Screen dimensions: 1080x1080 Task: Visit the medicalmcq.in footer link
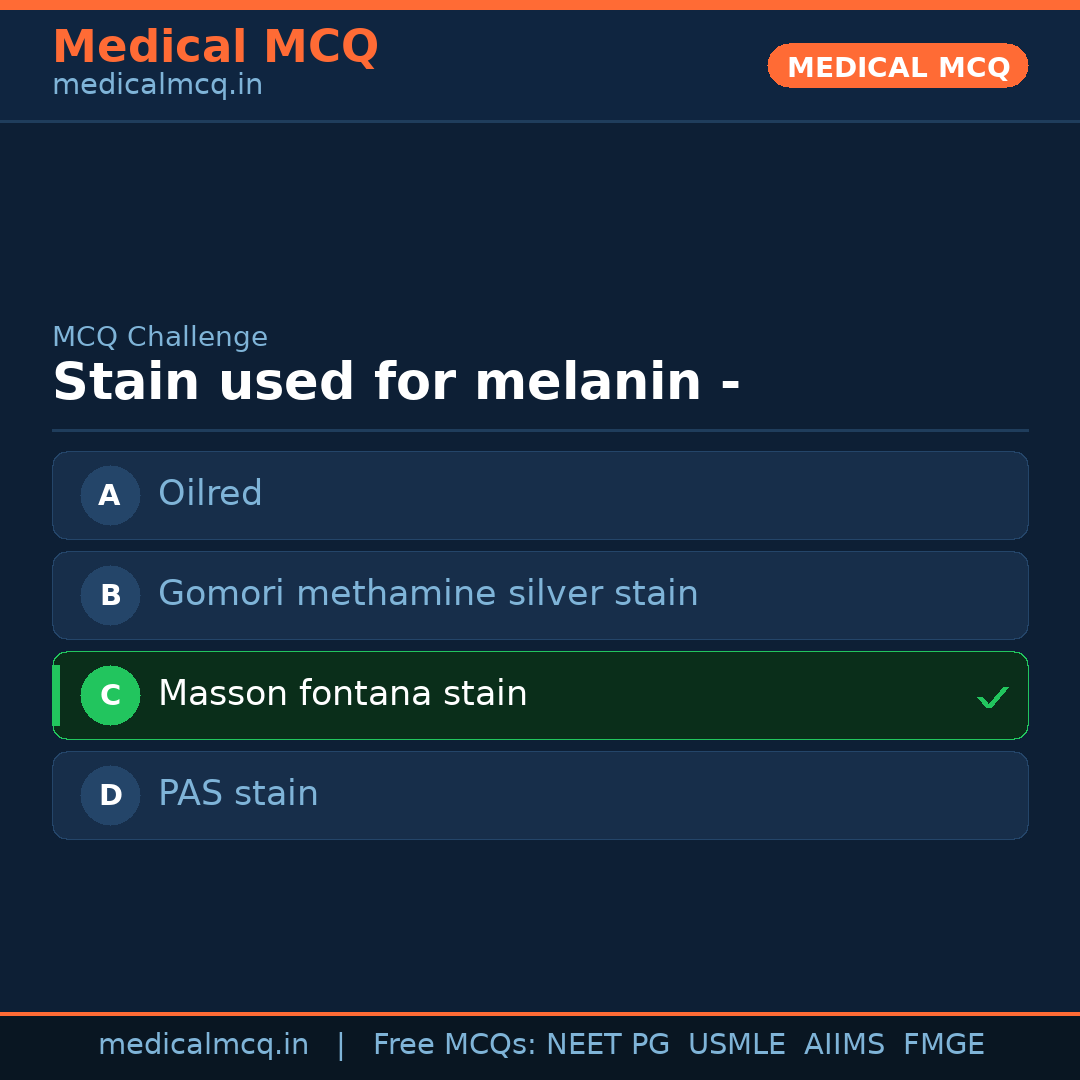(x=204, y=1044)
